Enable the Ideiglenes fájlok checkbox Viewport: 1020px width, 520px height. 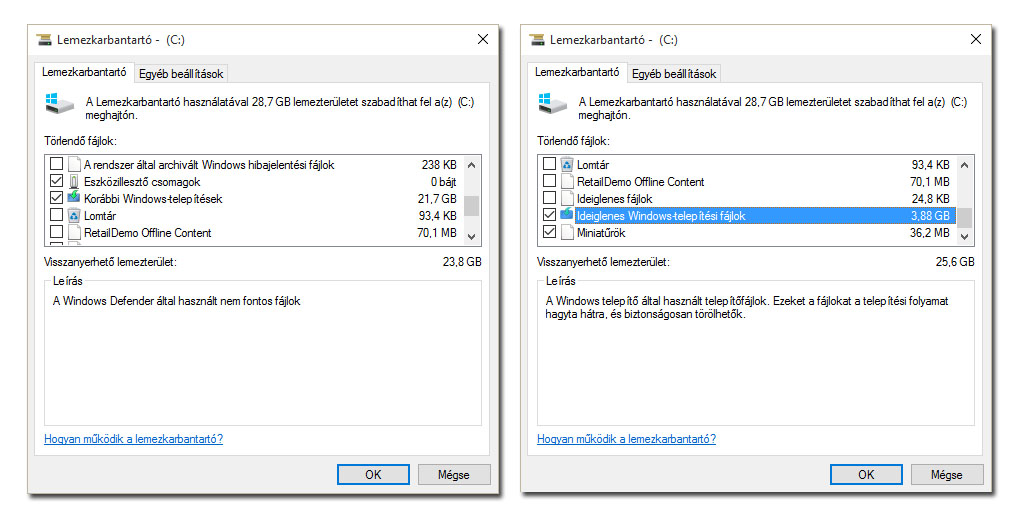(549, 199)
